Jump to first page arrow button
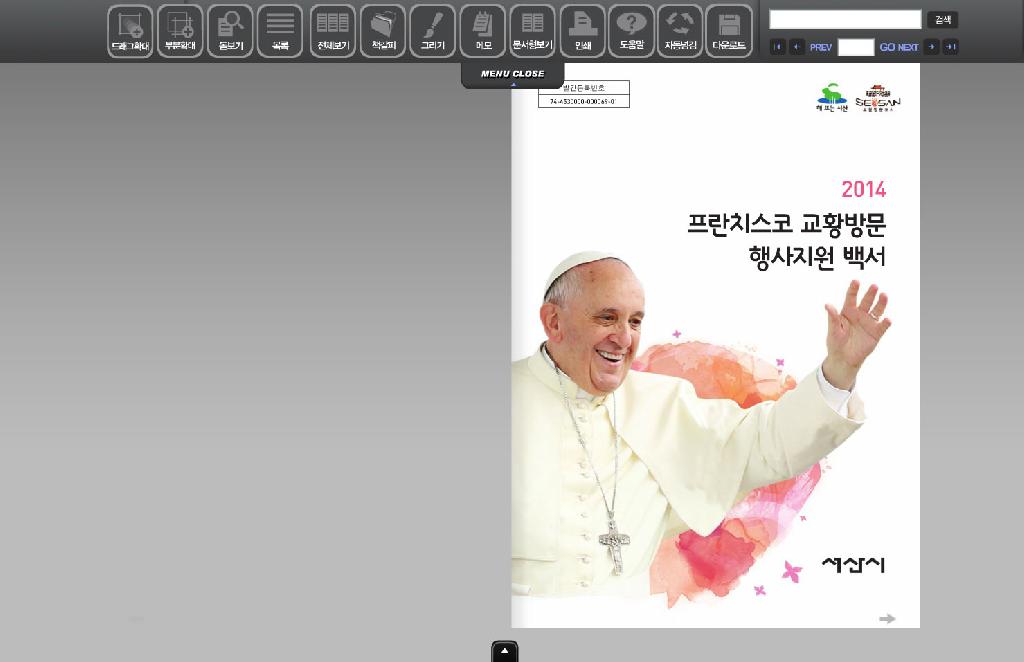1024x662 pixels. click(x=778, y=47)
